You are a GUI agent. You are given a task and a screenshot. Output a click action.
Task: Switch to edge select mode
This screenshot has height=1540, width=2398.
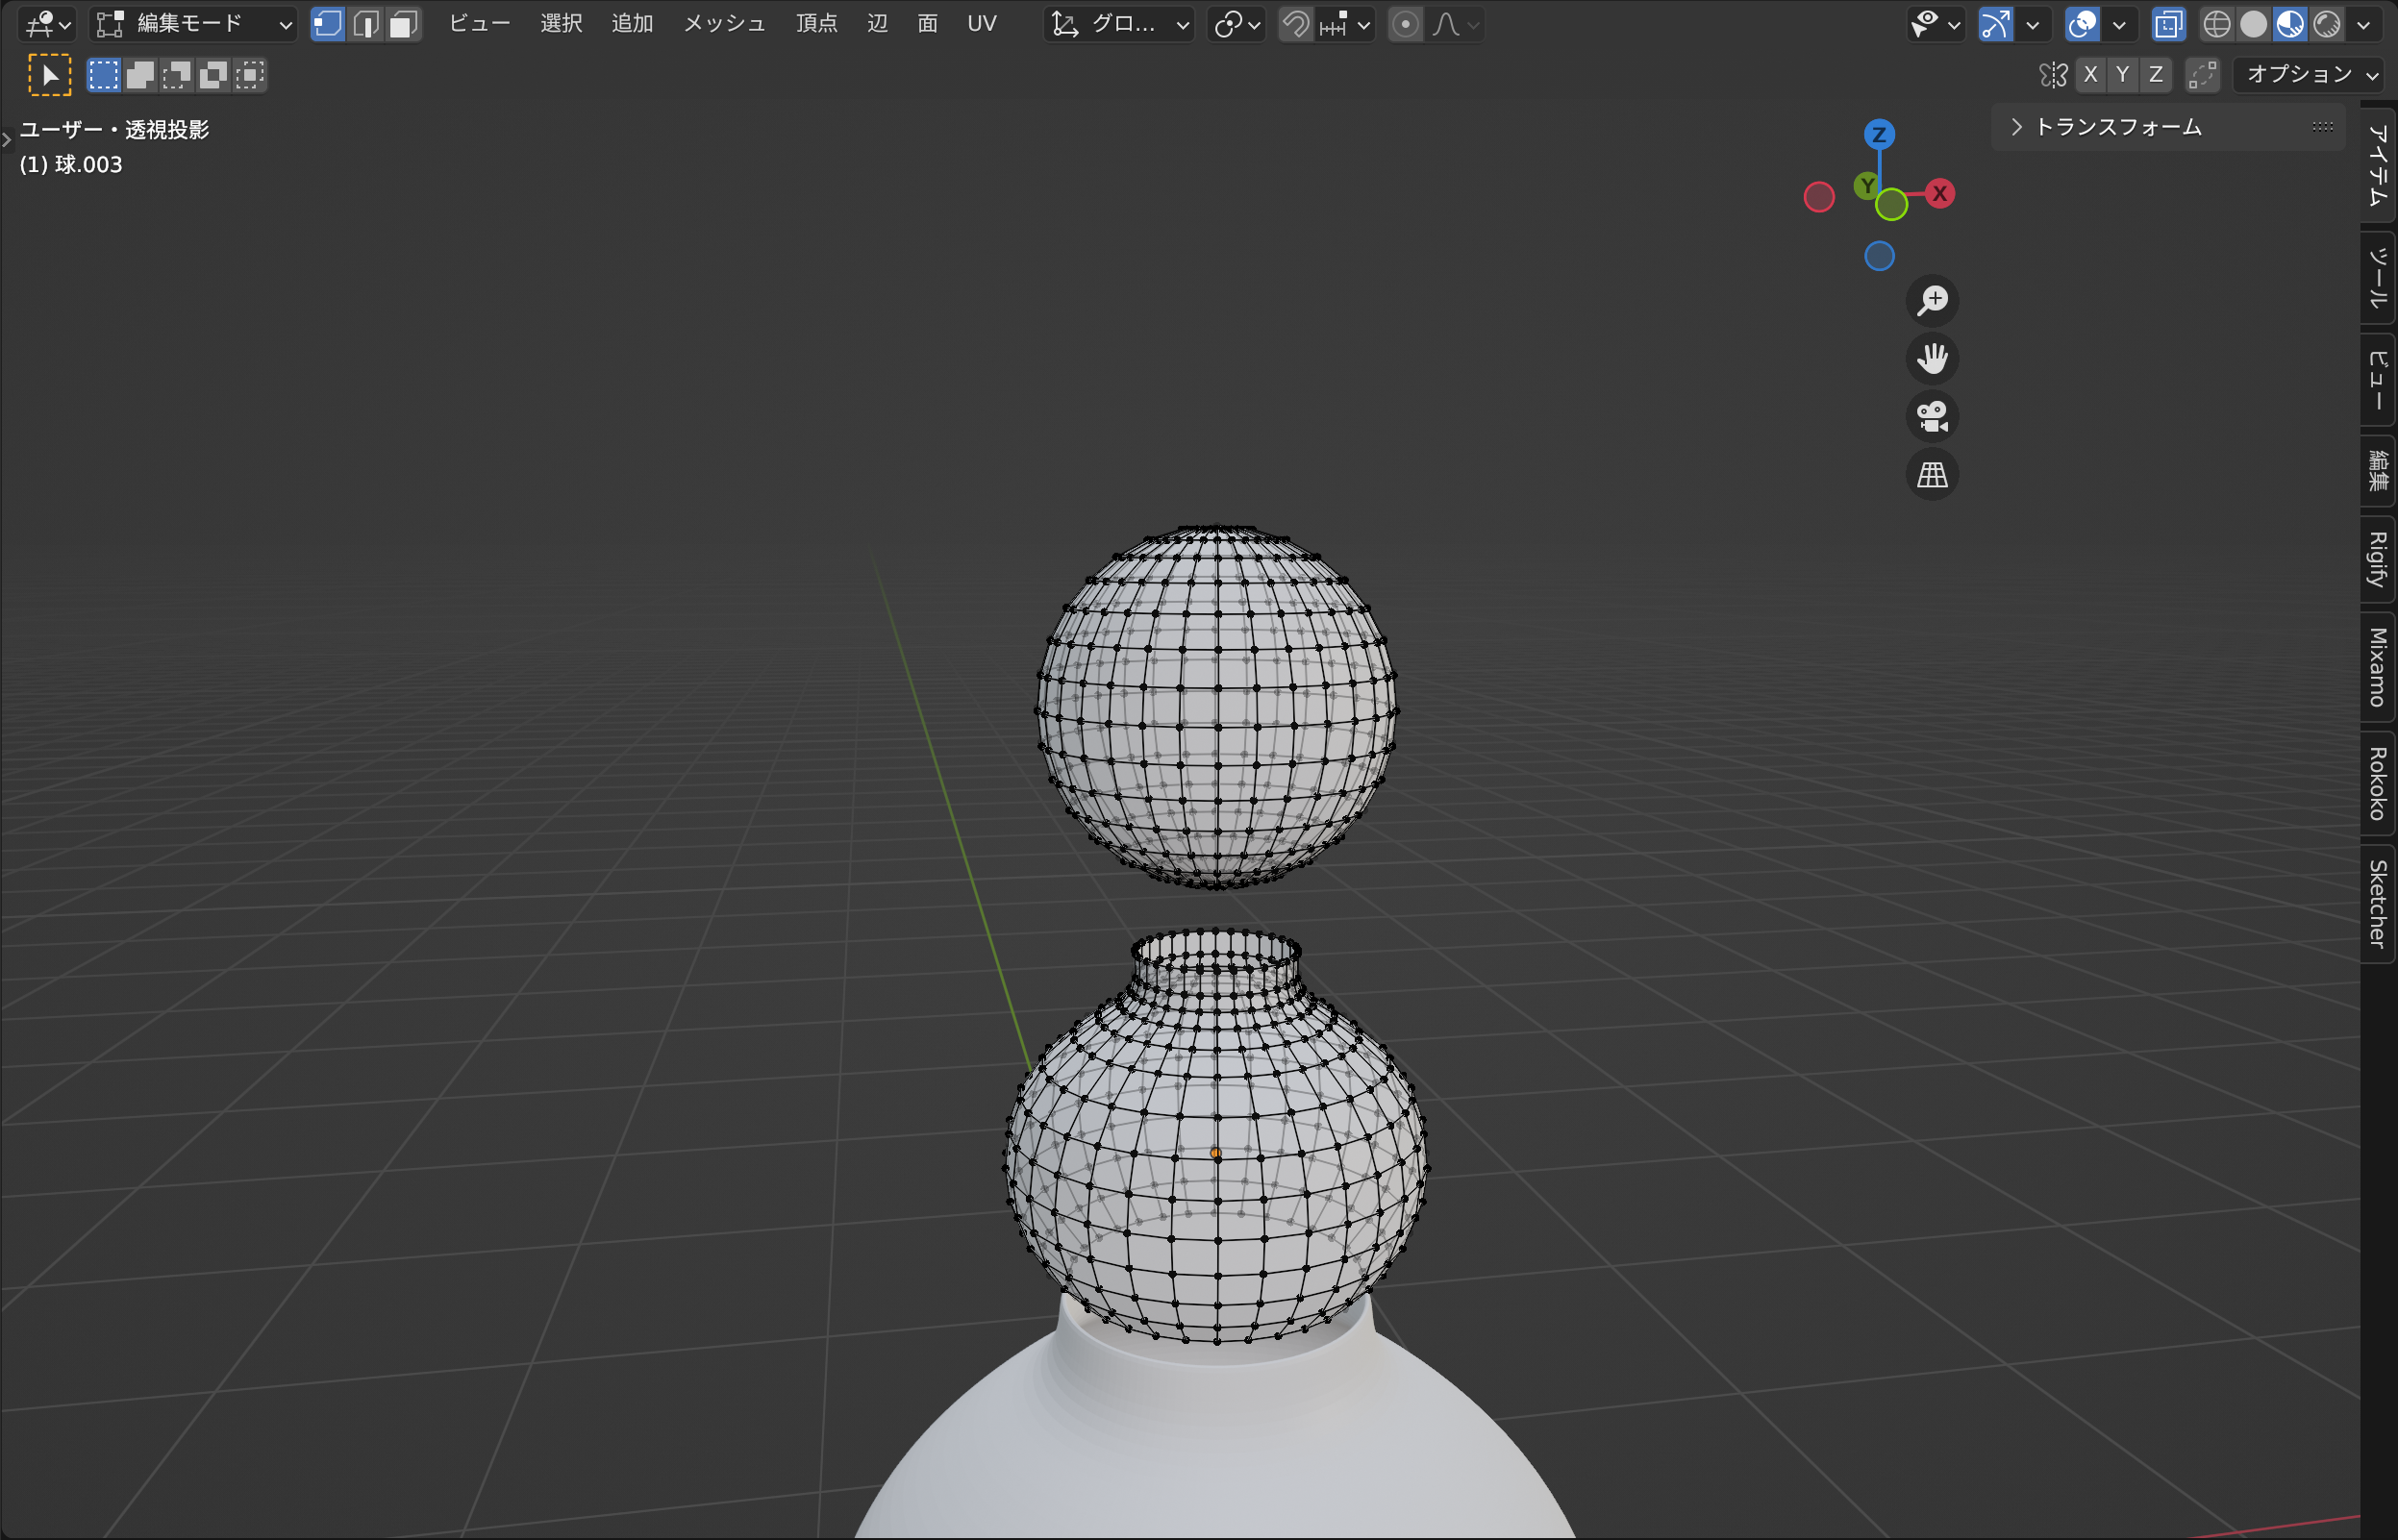point(366,24)
